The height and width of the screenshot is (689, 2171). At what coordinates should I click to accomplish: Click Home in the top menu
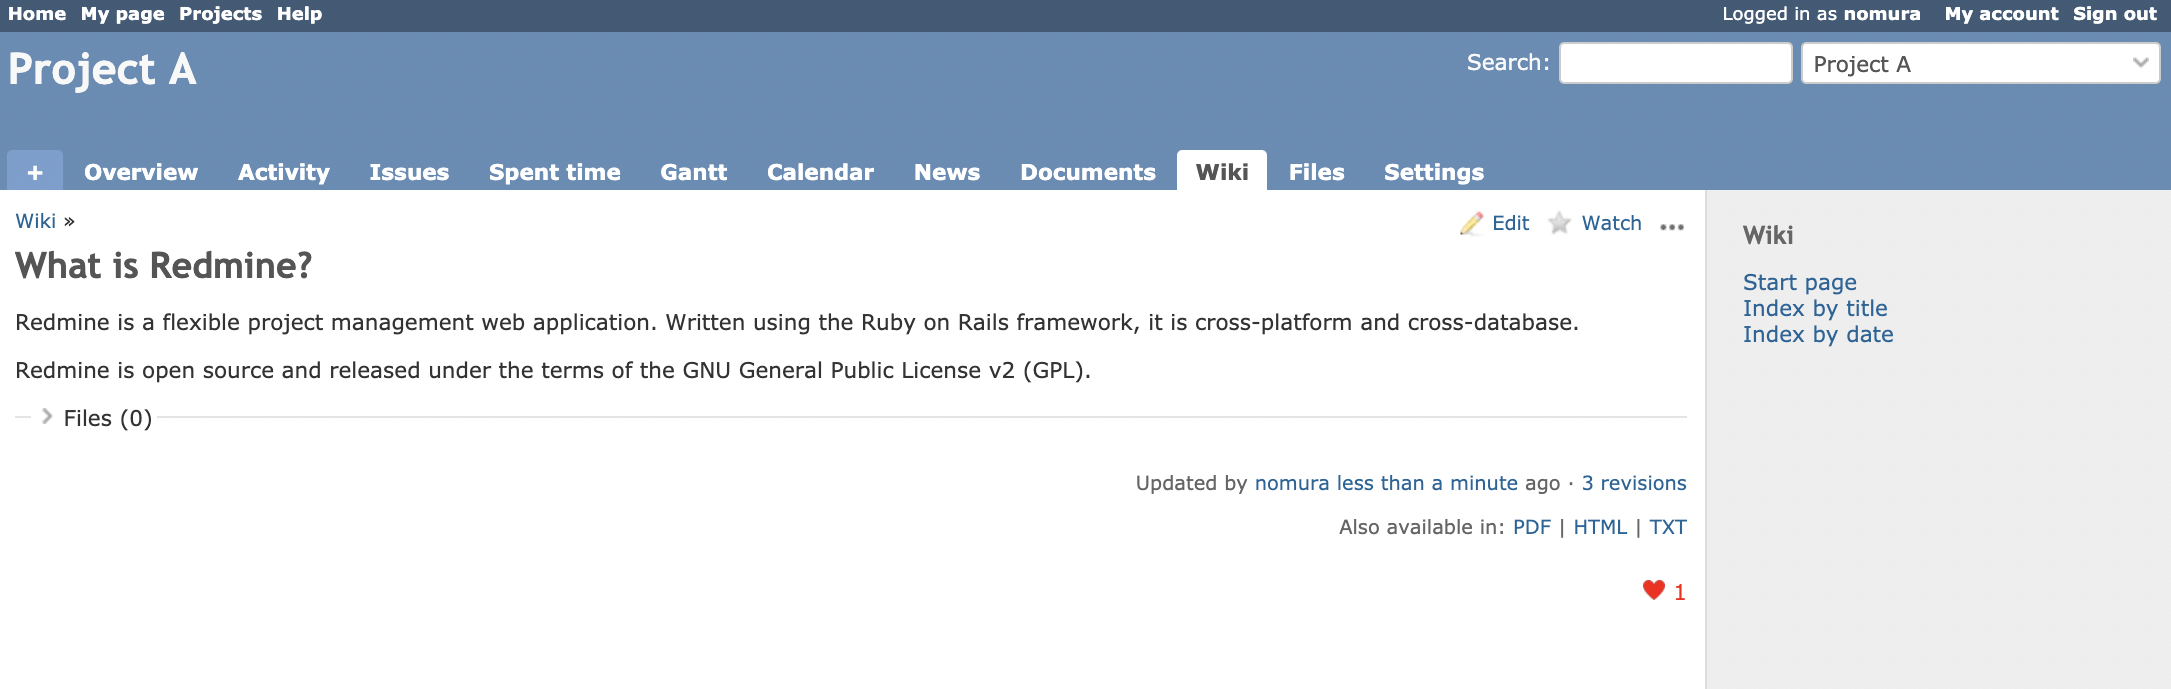pos(37,14)
